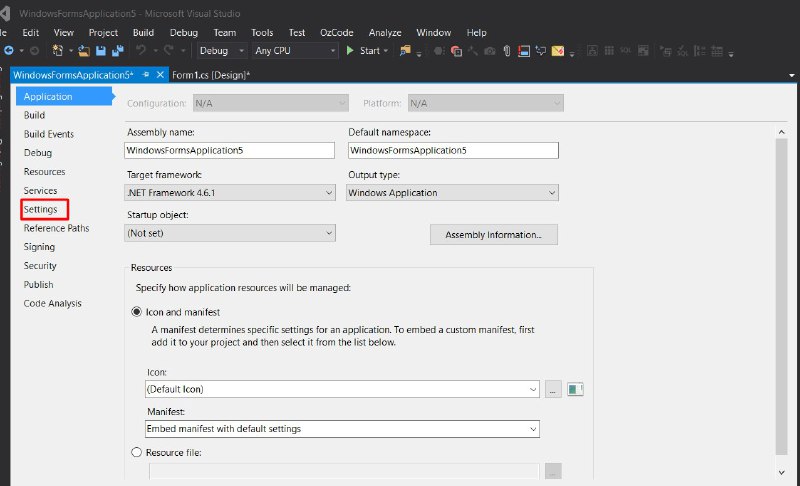This screenshot has height=486, width=800.
Task: Open the Startup object dropdown
Action: [x=230, y=233]
